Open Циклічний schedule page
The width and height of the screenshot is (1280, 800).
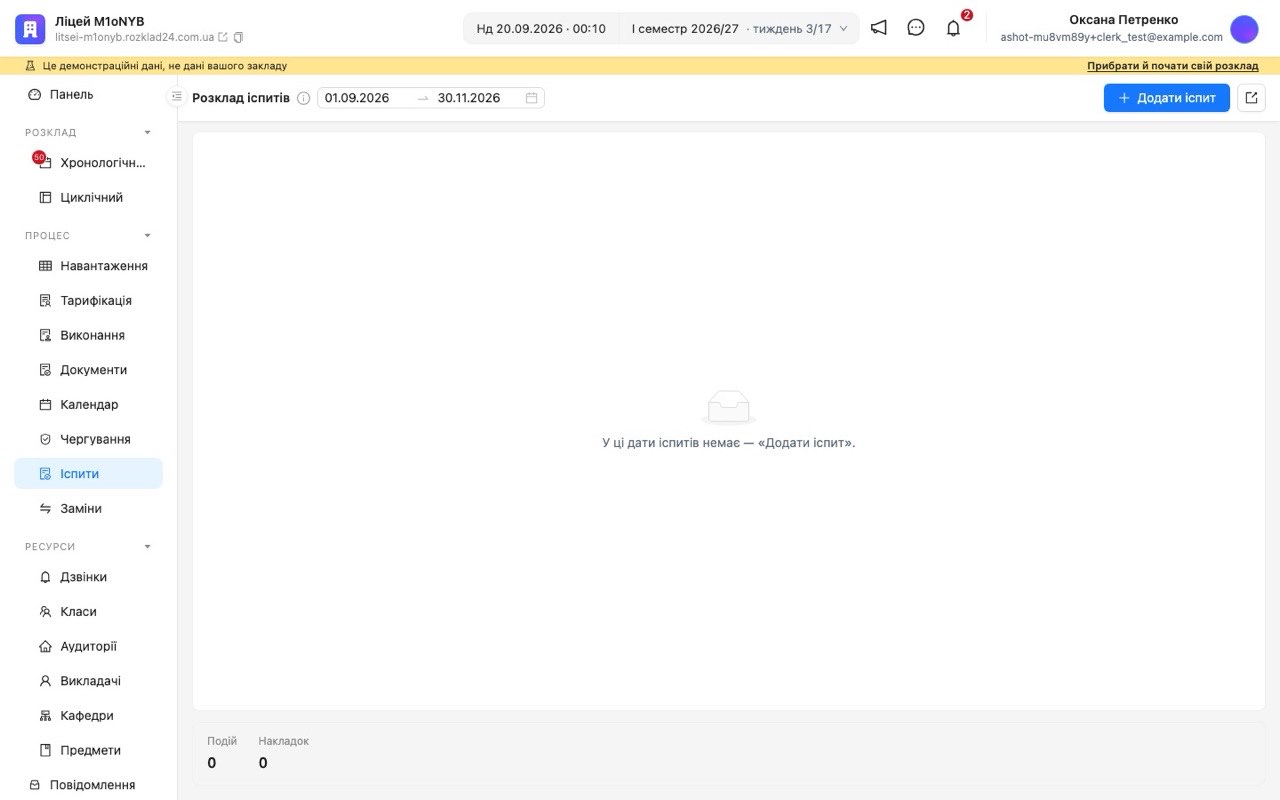click(x=89, y=197)
